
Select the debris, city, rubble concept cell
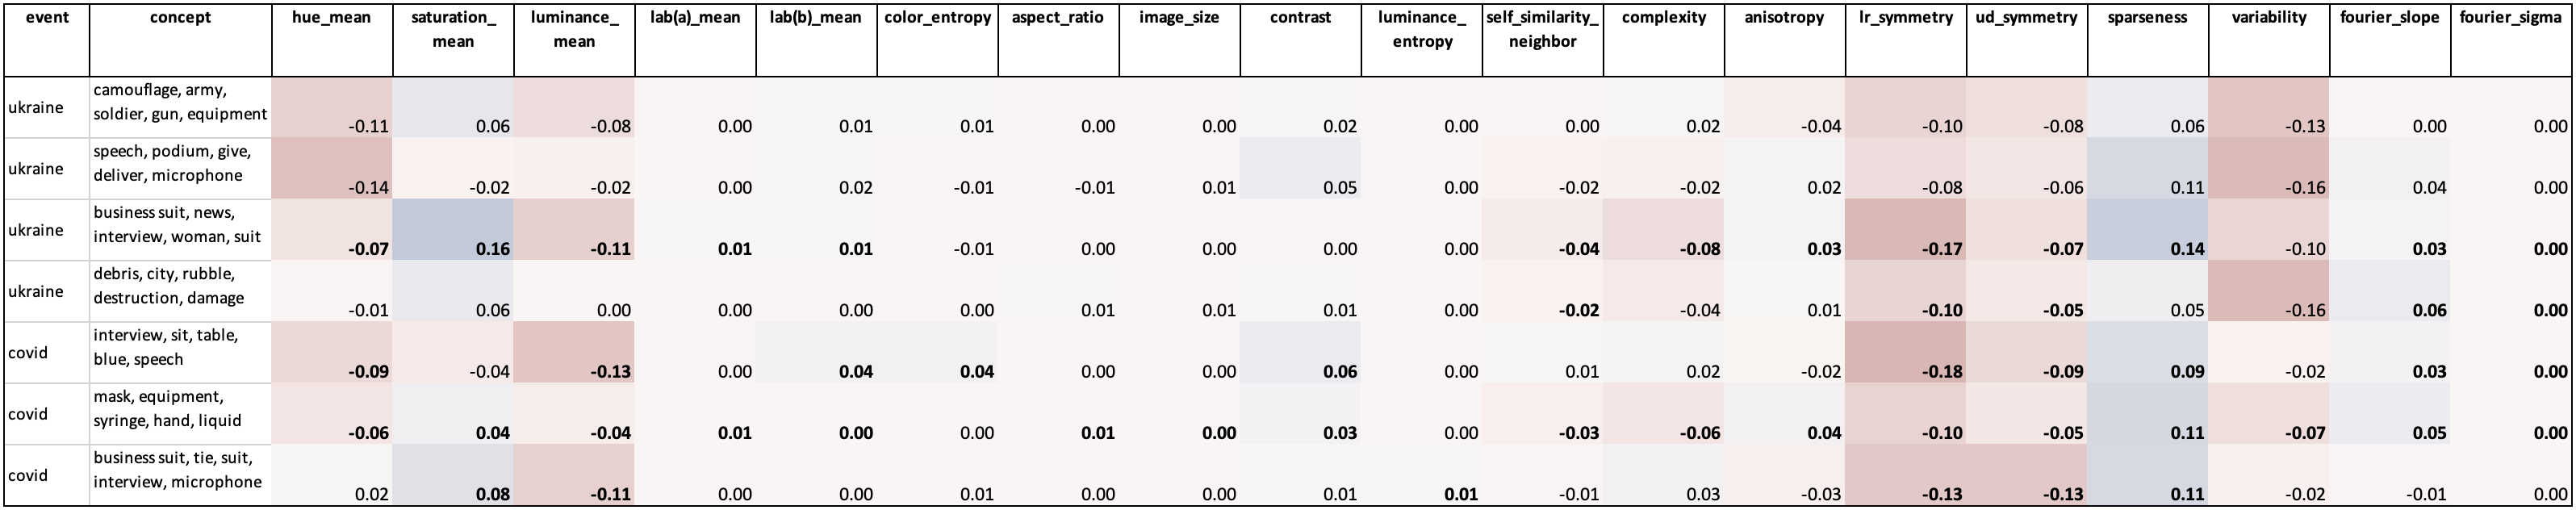tap(180, 286)
